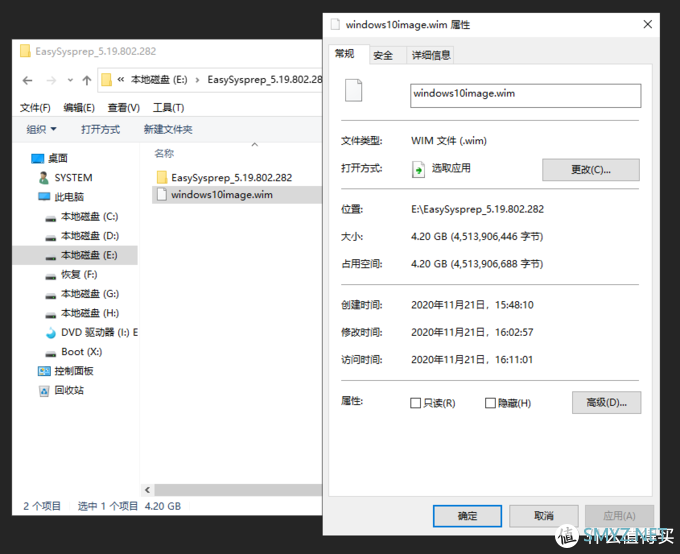The width and height of the screenshot is (680, 554).
Task: Open the Control Panel icon in sidebar
Action: [43, 371]
